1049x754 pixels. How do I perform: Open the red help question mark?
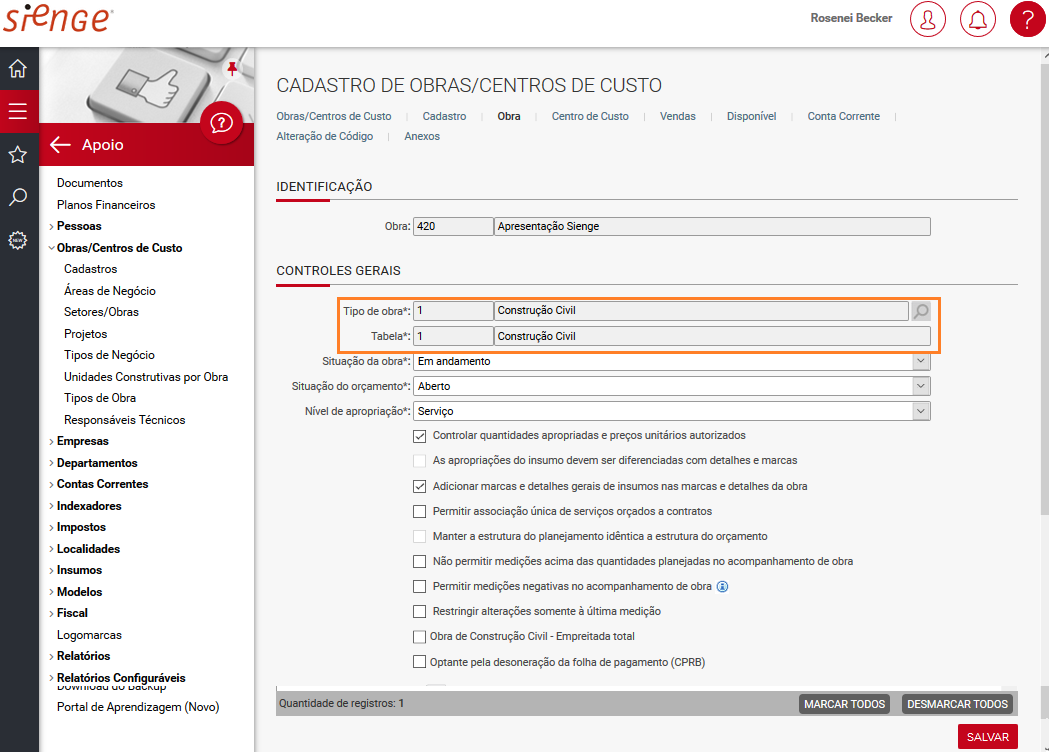[1028, 19]
